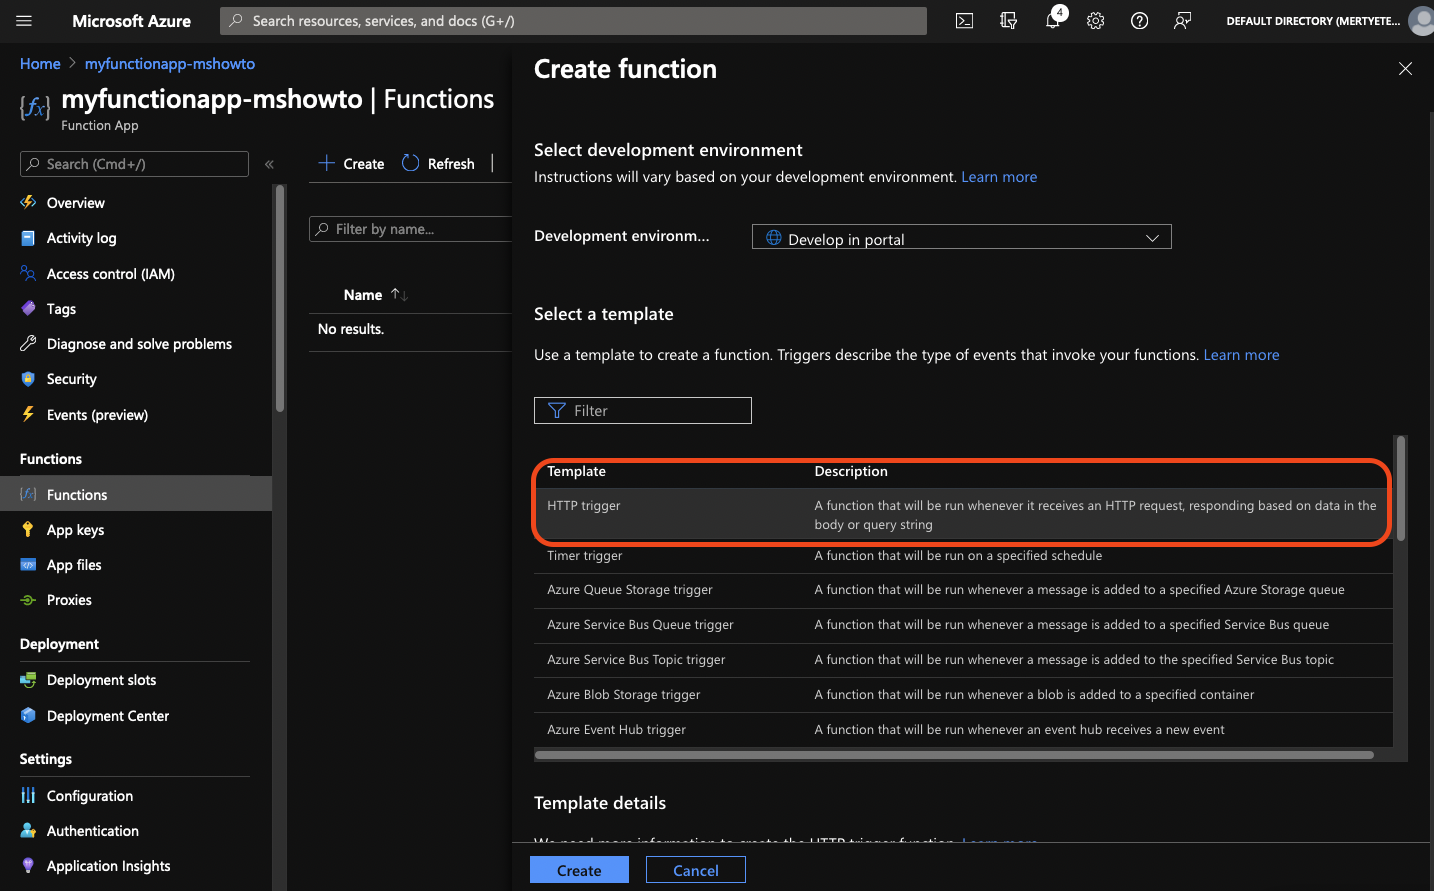The width and height of the screenshot is (1434, 891).
Task: Open the Functions menu item
Action: [136, 494]
